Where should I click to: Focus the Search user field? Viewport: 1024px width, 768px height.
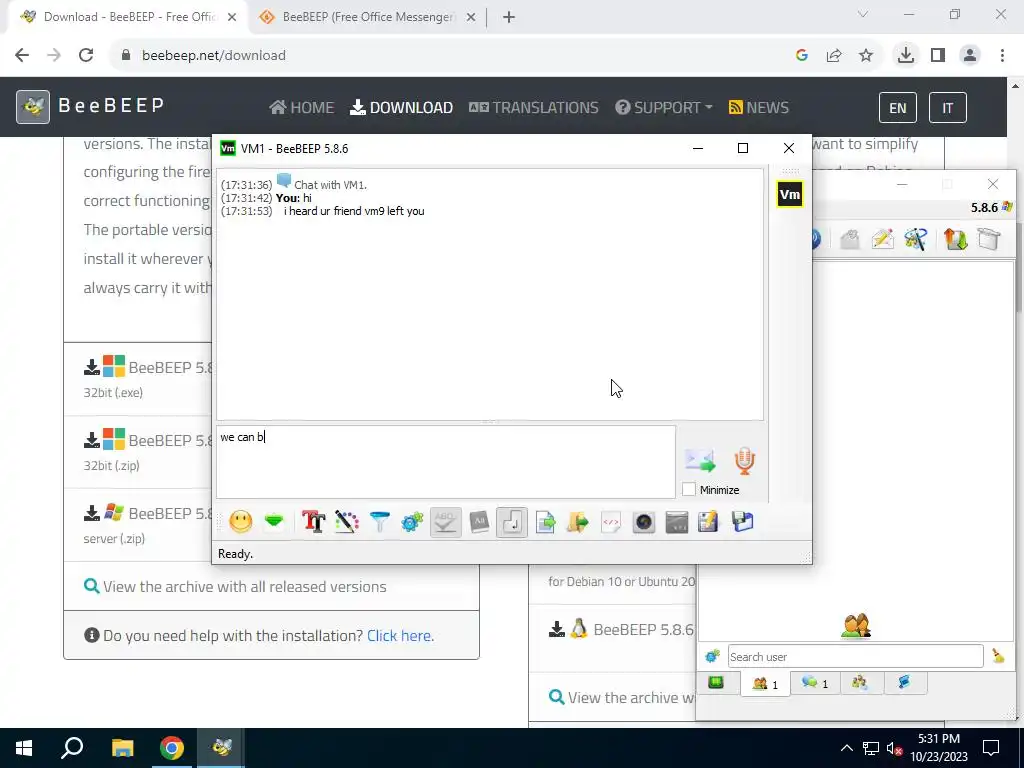pos(856,656)
